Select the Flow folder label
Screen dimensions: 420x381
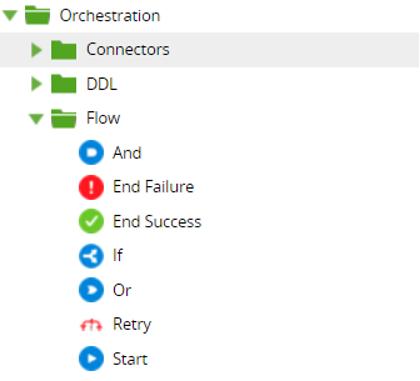103,118
